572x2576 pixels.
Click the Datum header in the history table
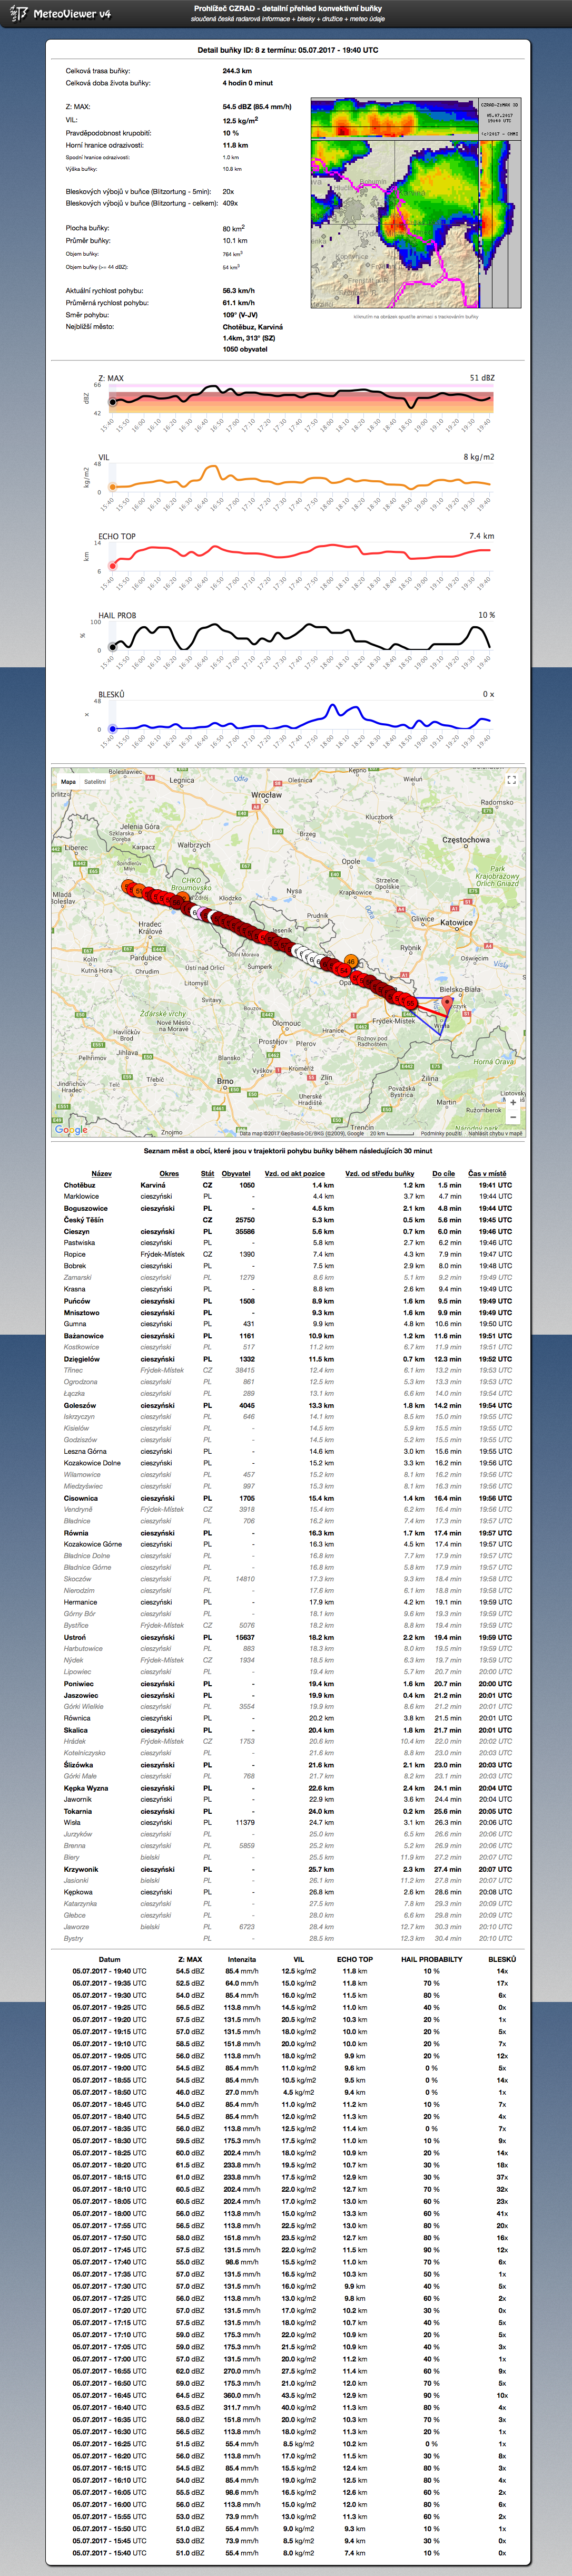[x=109, y=1960]
